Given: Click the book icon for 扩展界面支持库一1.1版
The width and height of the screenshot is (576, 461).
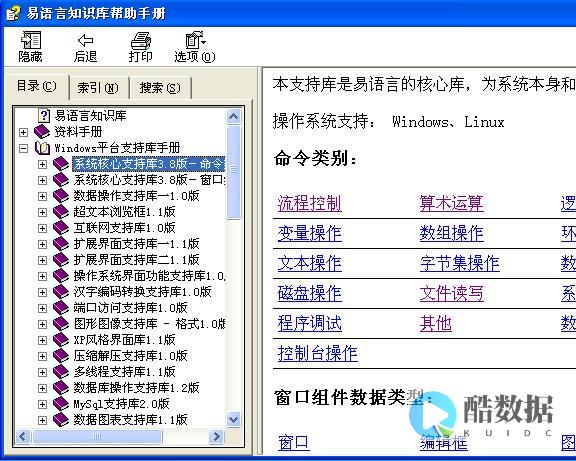Looking at the screenshot, I should pyautogui.click(x=61, y=244).
